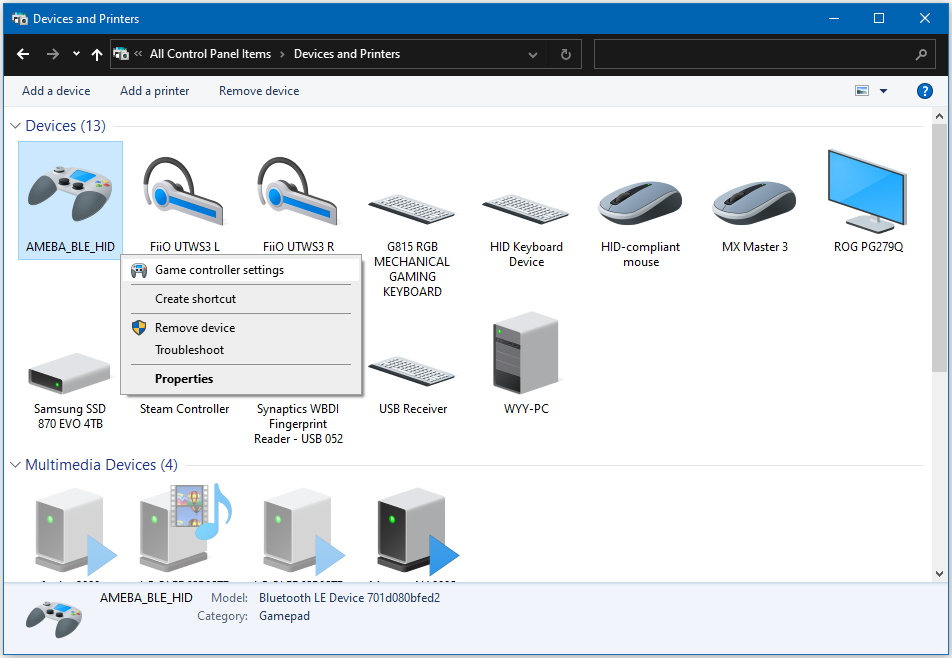Click the G815 RGB Mechanical Gaming Keyboard icon

(412, 208)
